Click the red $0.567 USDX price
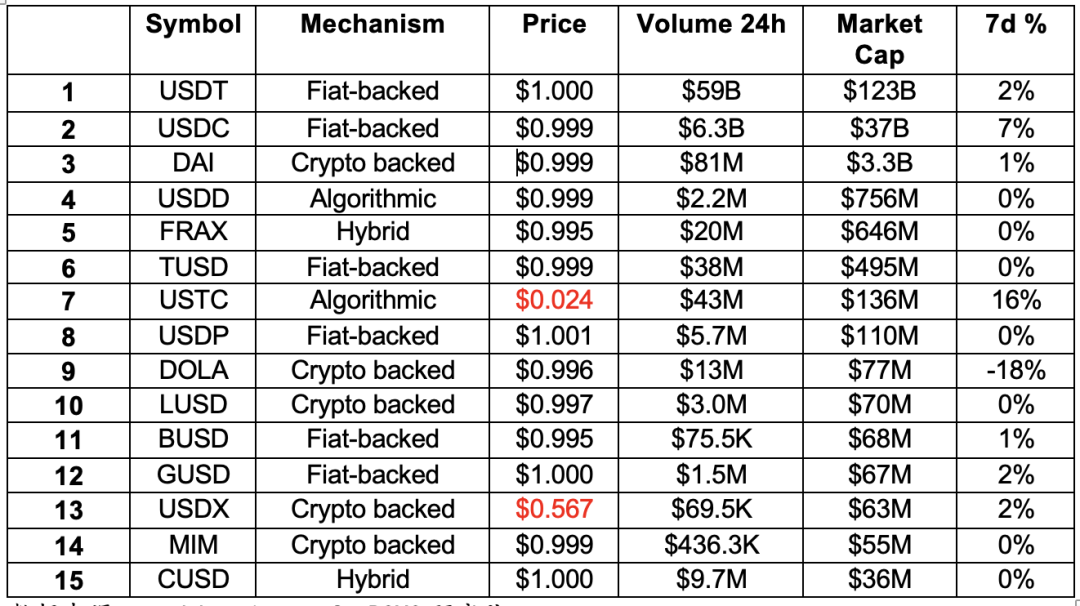 pos(554,510)
